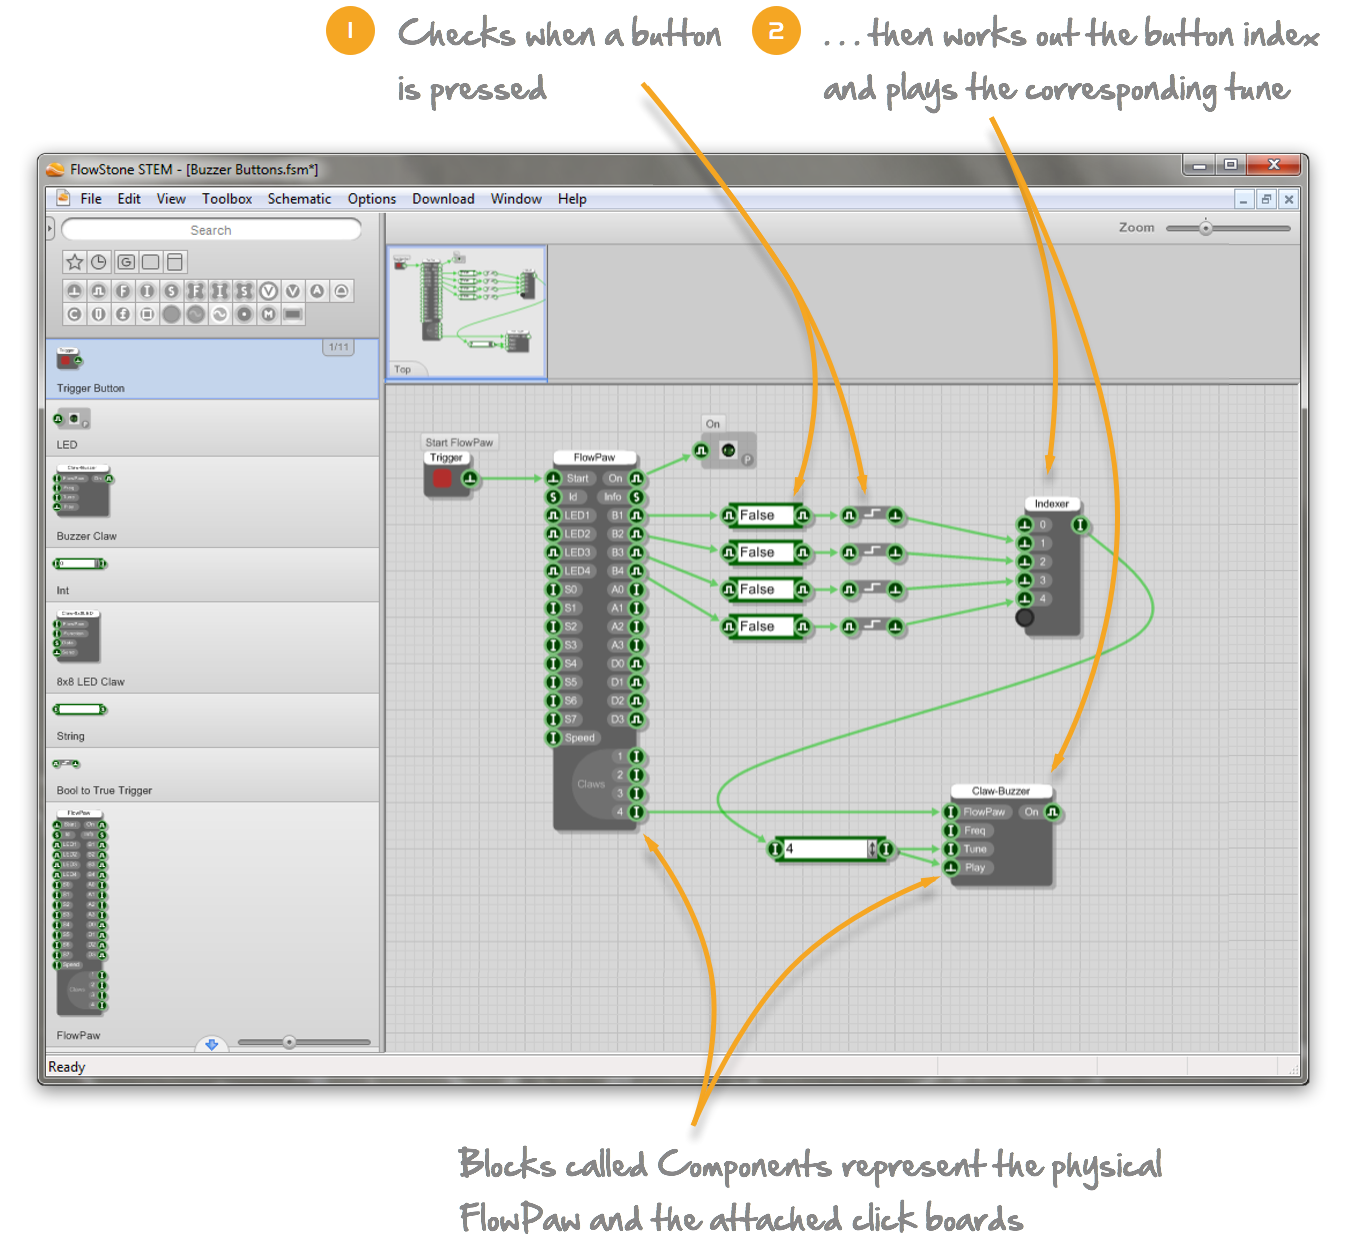Open the File menu
1353x1257 pixels.
91,199
